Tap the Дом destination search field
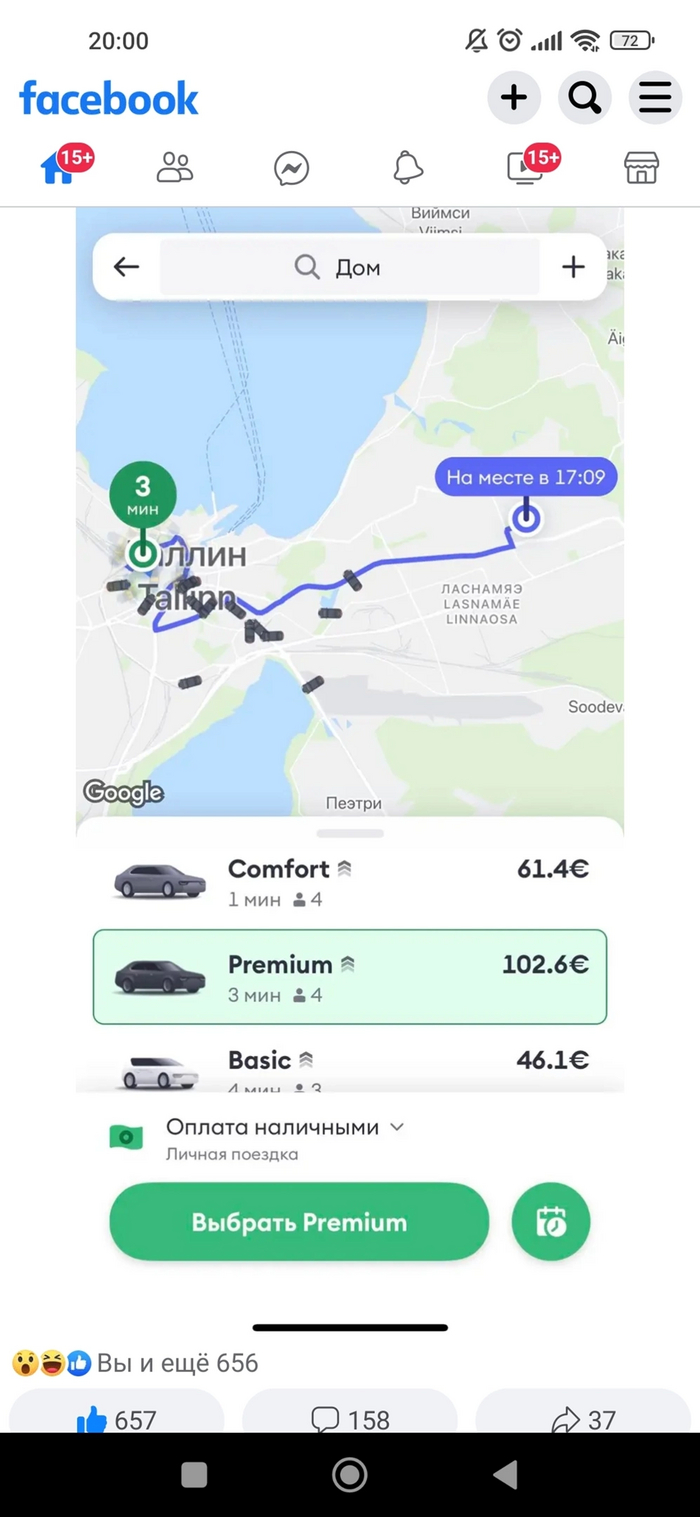Image resolution: width=700 pixels, height=1517 pixels. (350, 267)
